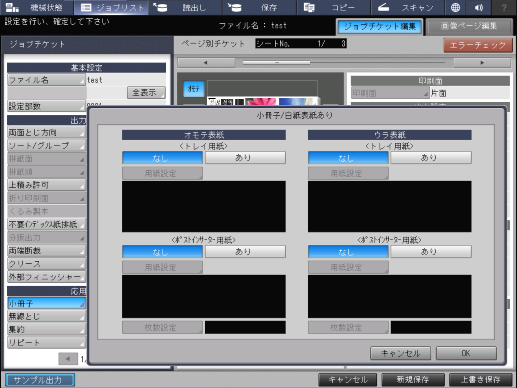Click the globe network icon
517x388 pixels.
click(455, 7)
